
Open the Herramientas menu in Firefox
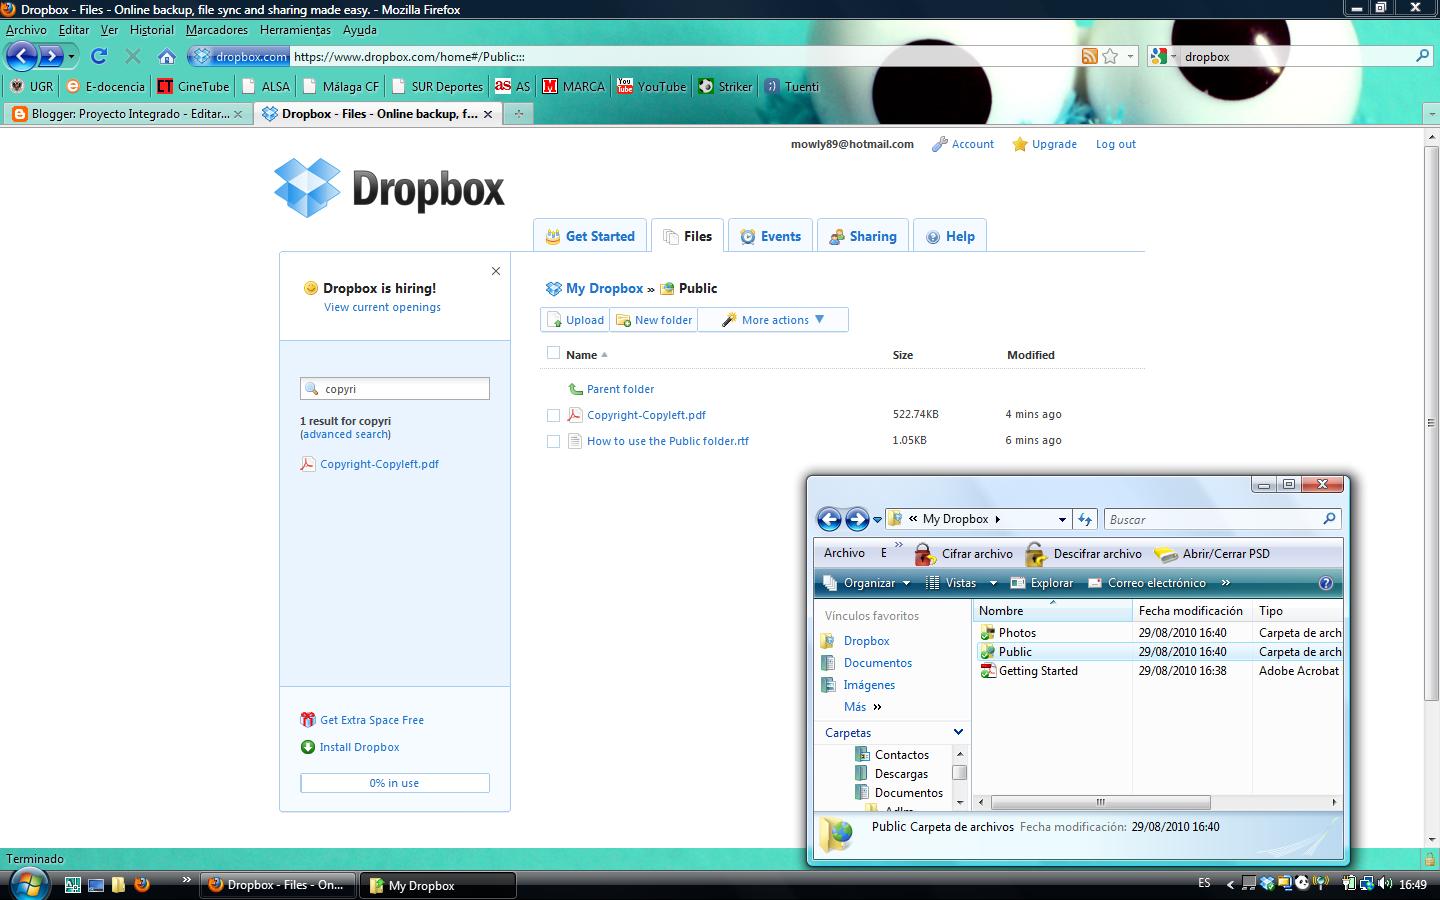295,30
